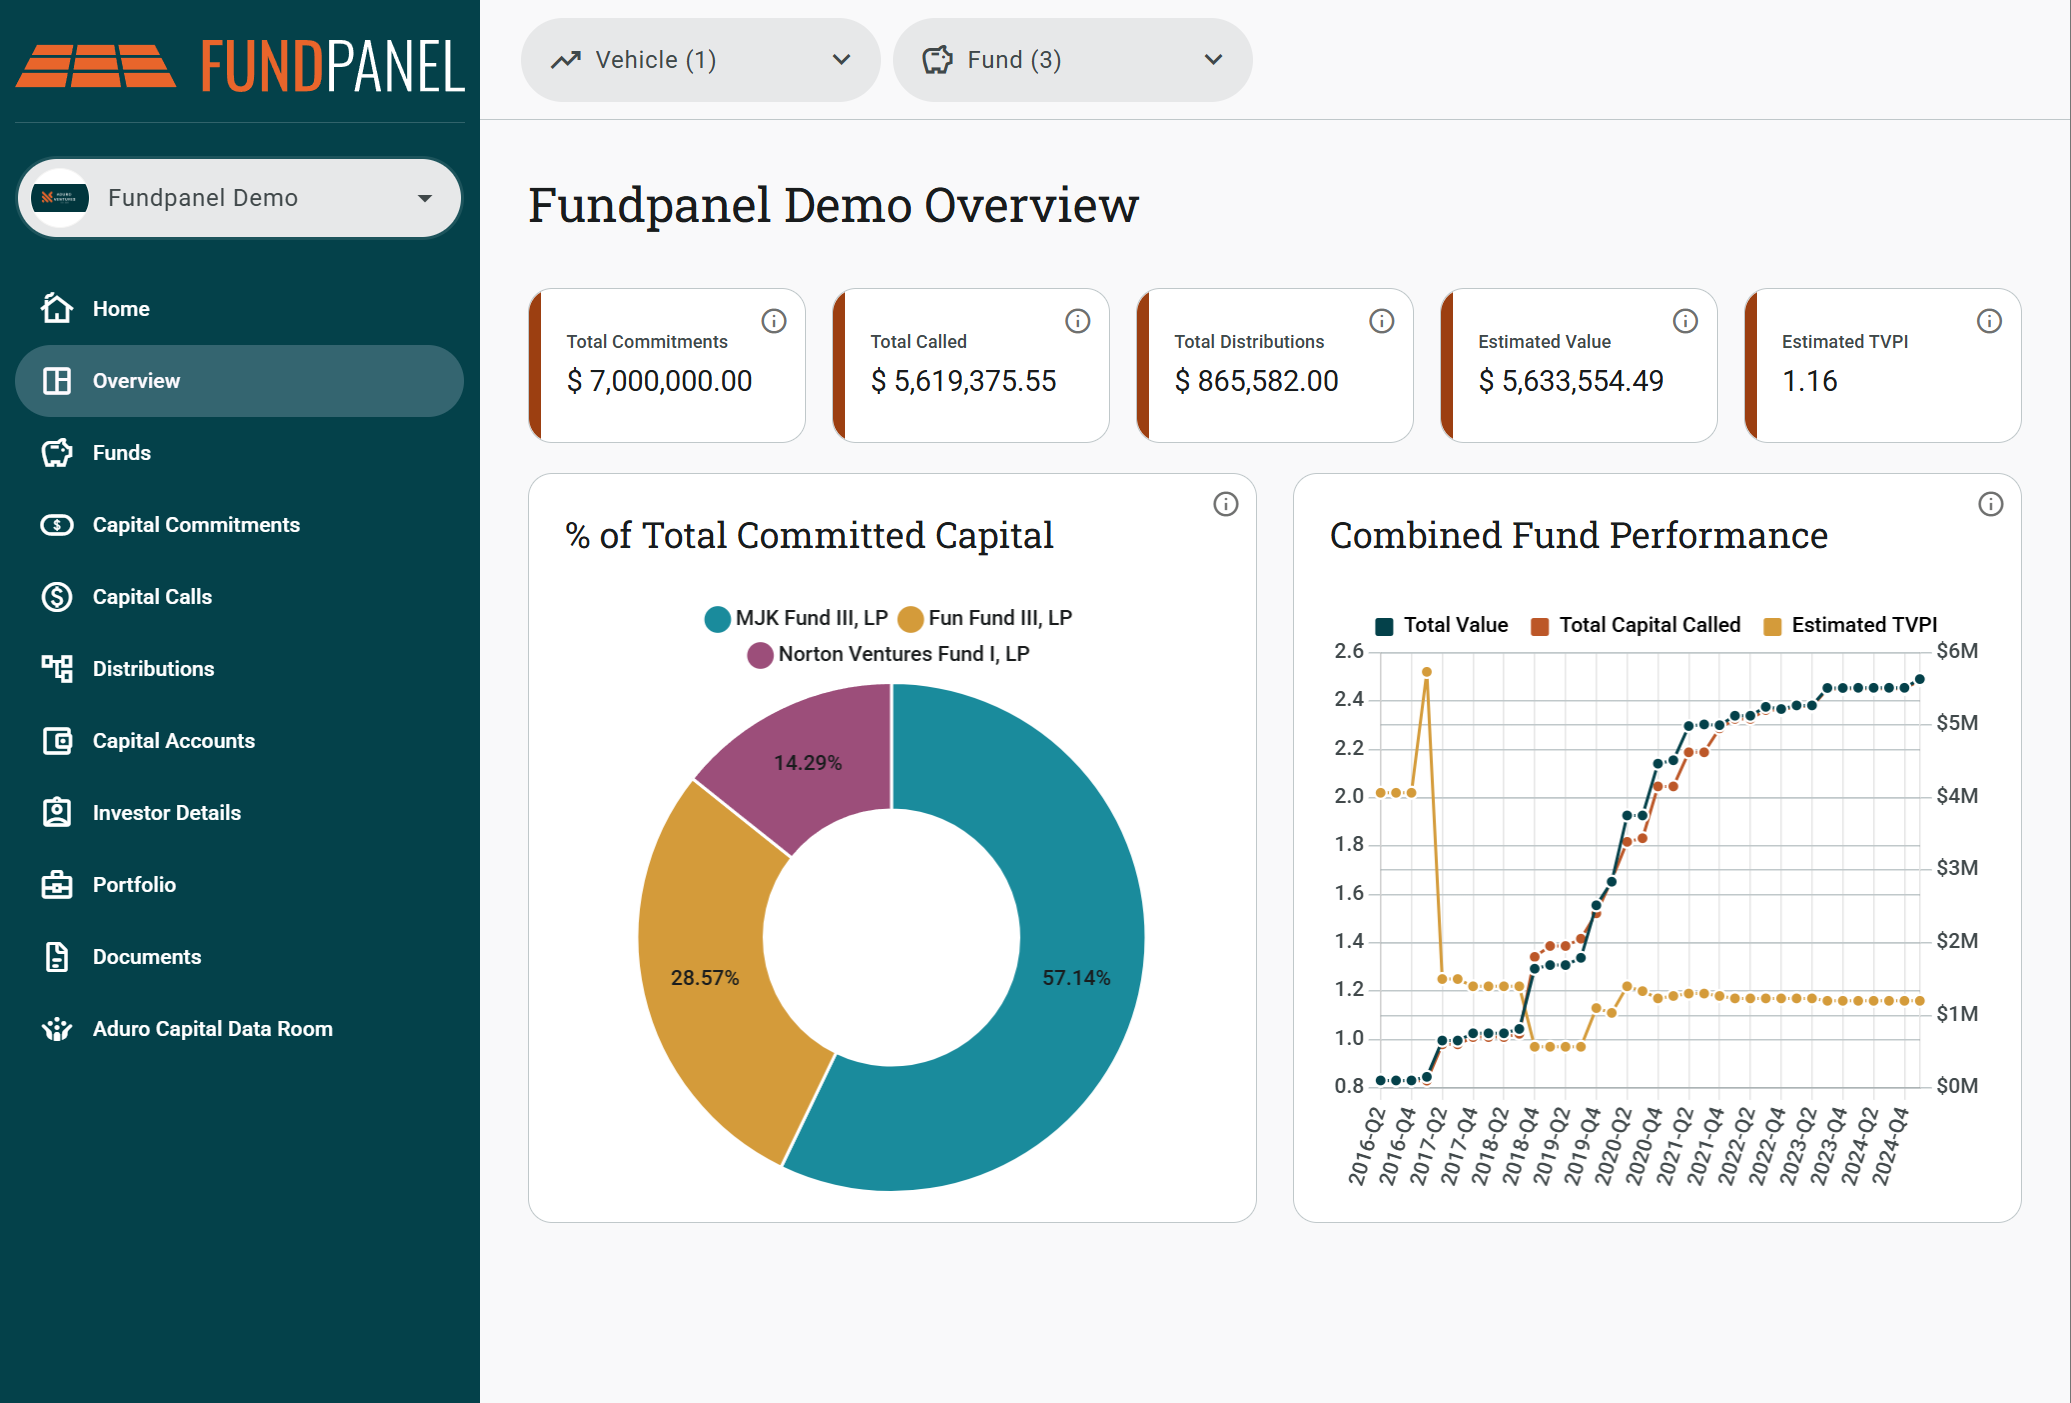This screenshot has height=1403, width=2071.
Task: Click the Estimated Value info icon
Action: pos(1686,321)
